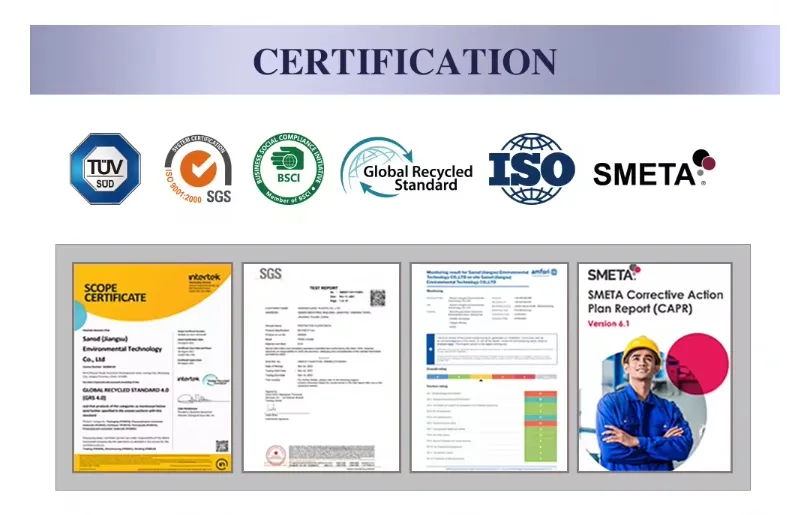Open the amfori monitoring result document
The image size is (801, 515).
click(489, 367)
